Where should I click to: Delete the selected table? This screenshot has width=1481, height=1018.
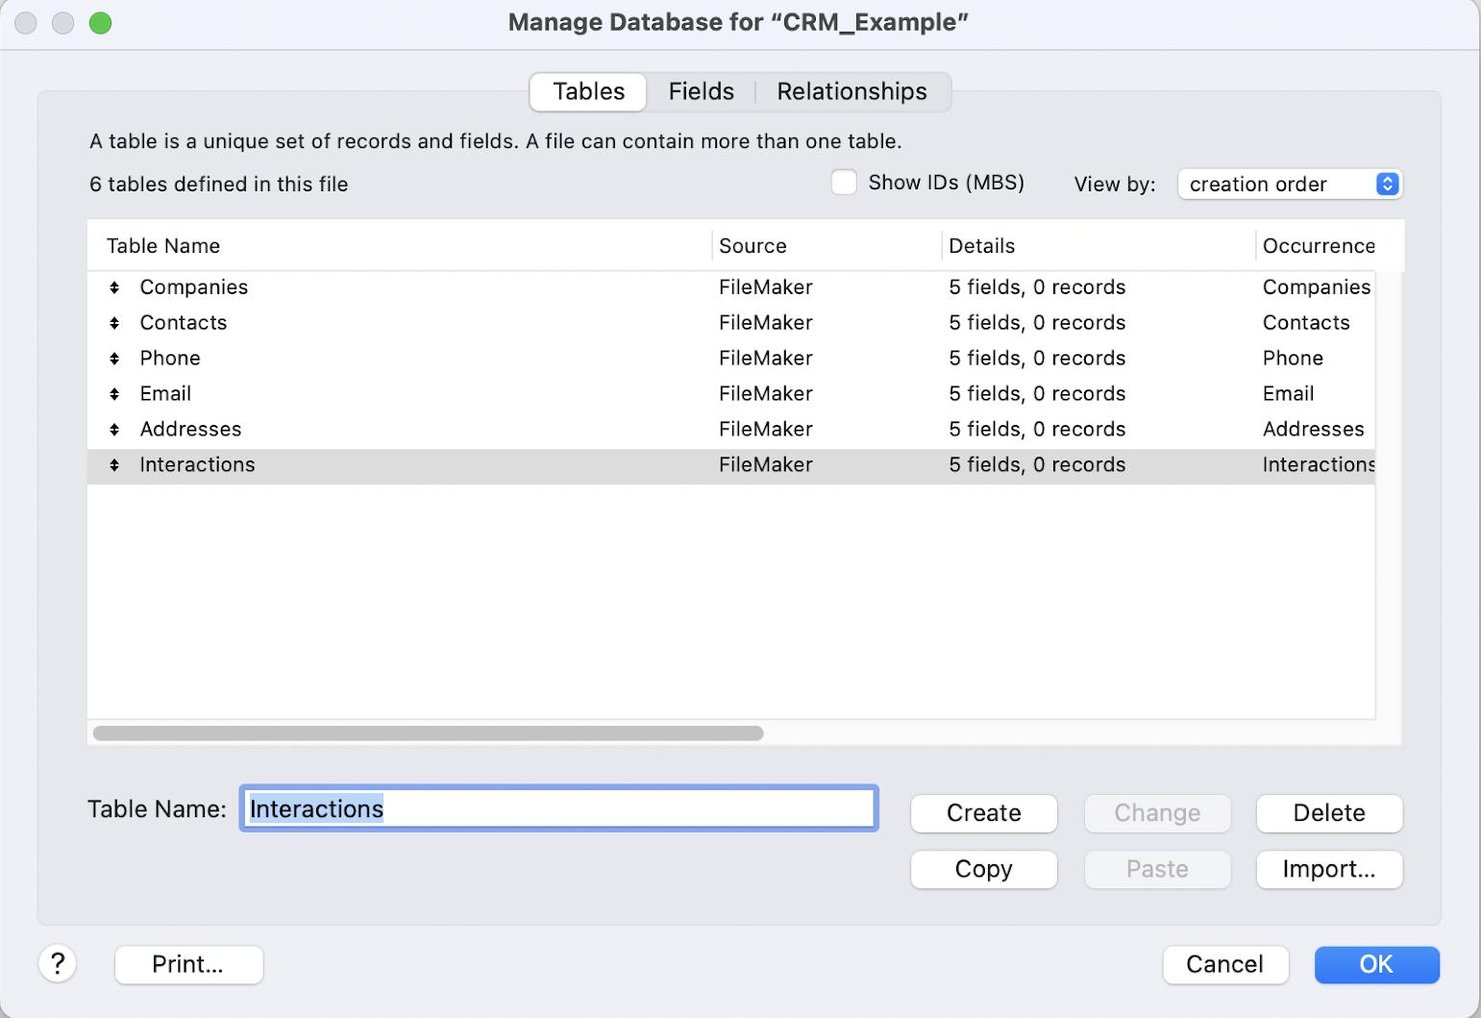pyautogui.click(x=1329, y=813)
